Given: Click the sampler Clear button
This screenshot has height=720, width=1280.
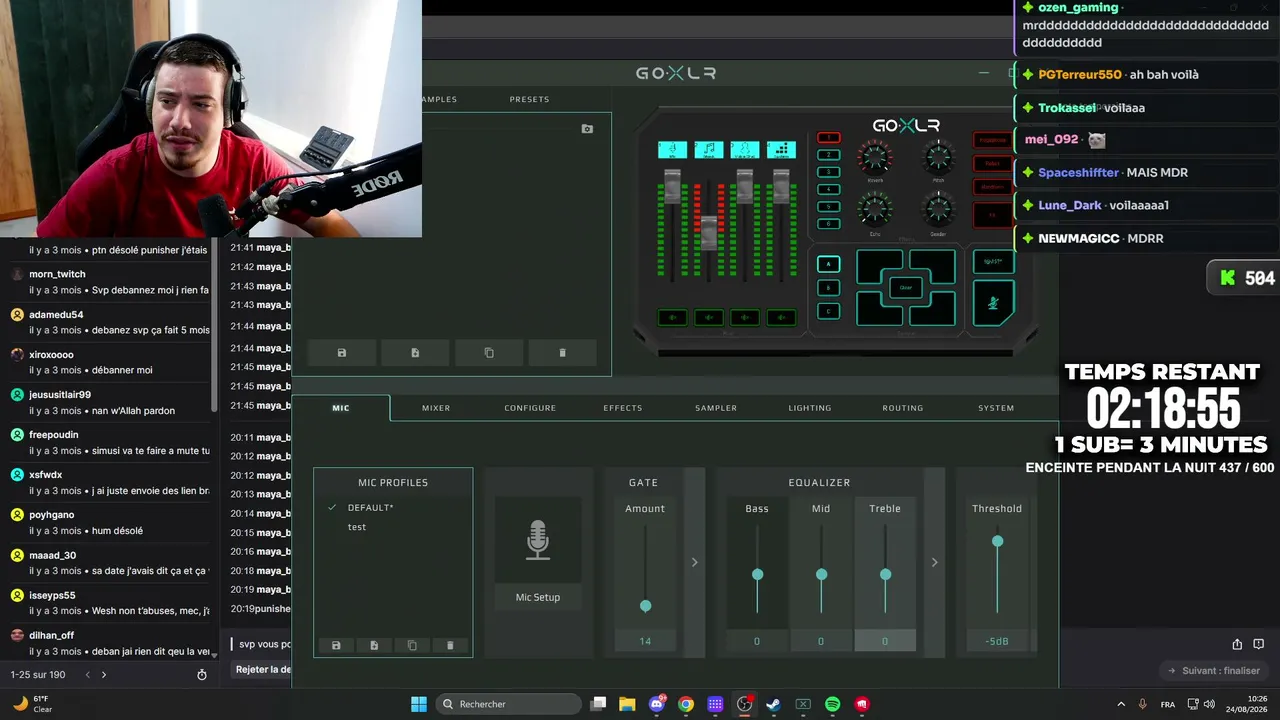Looking at the screenshot, I should coord(906,288).
